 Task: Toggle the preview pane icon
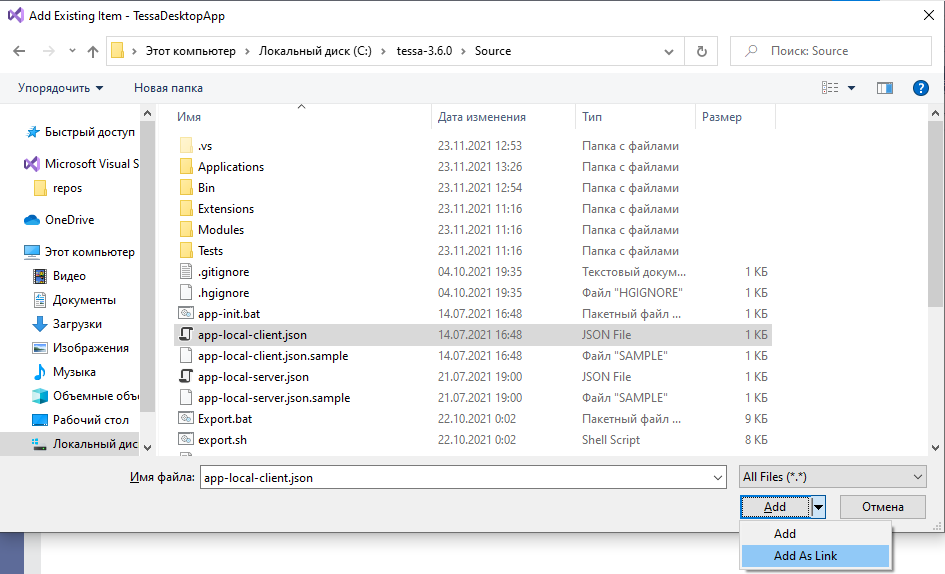coord(884,88)
